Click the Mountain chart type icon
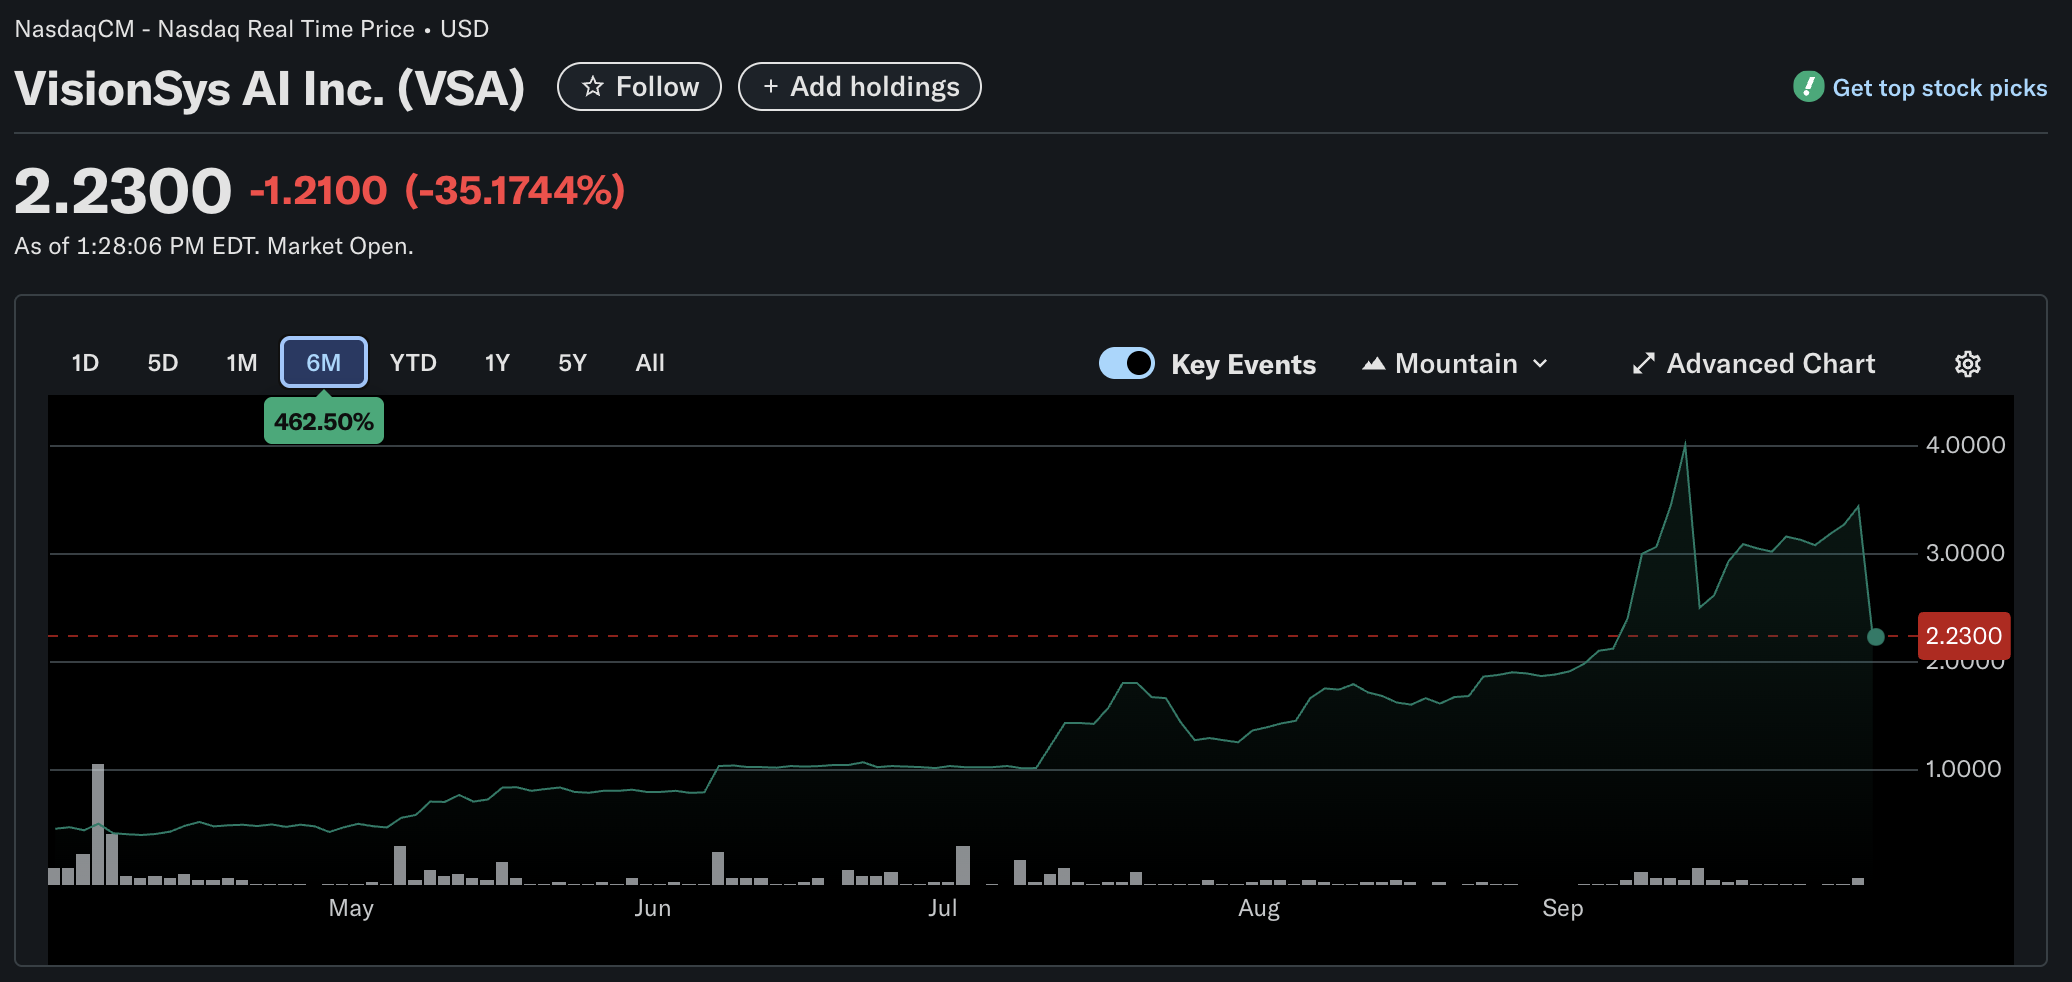 coord(1374,364)
